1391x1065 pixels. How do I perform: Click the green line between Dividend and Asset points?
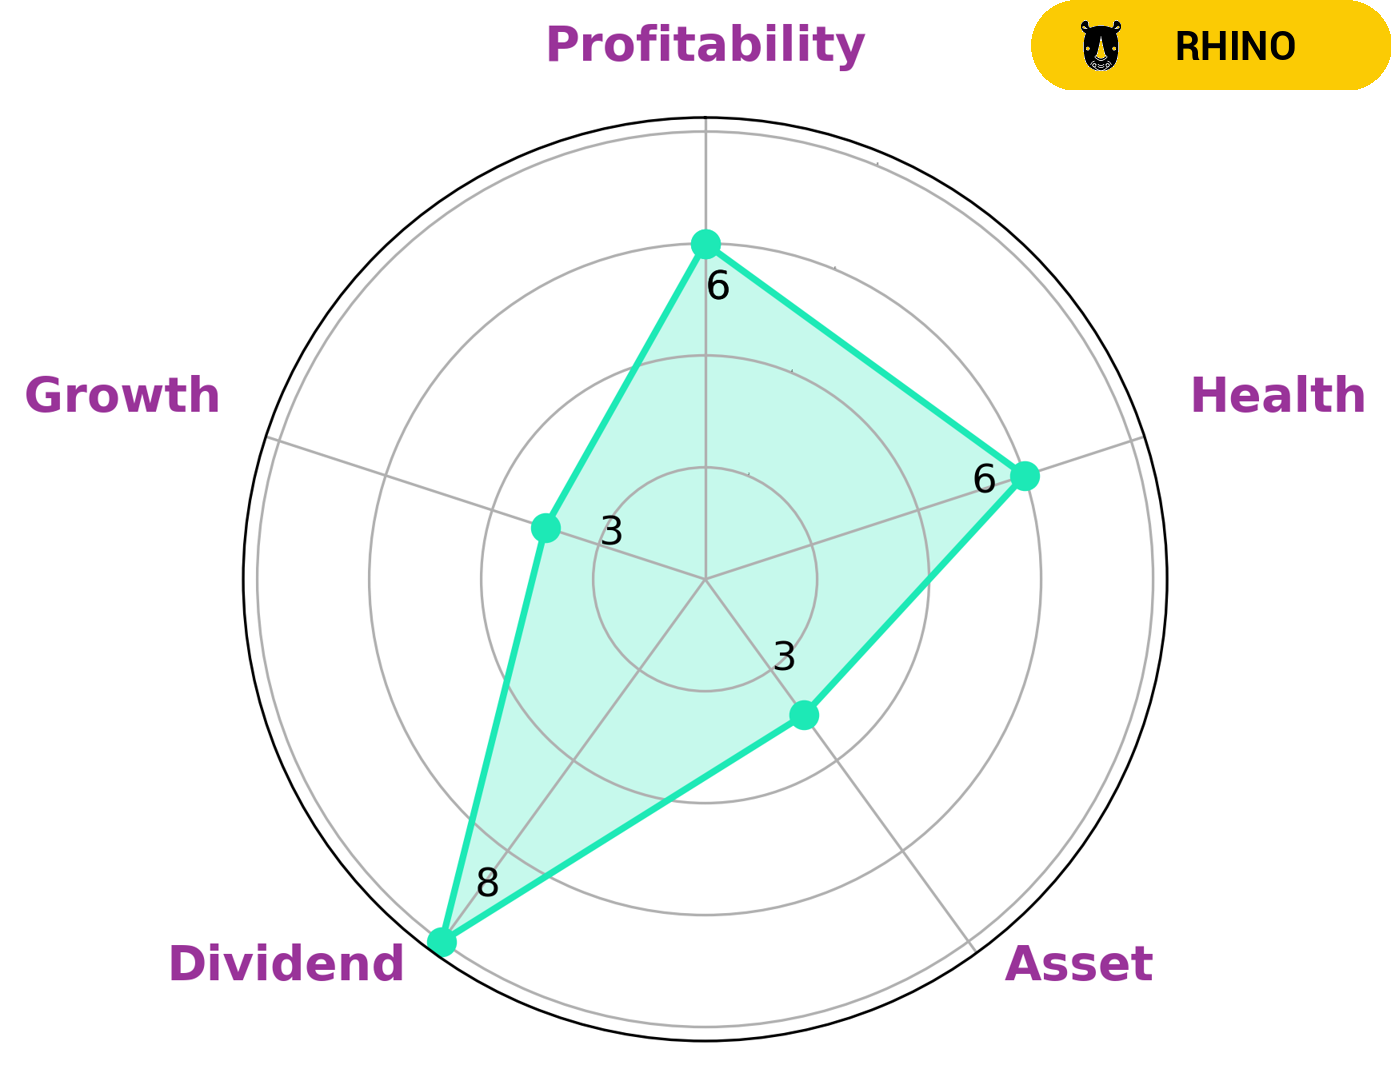(622, 829)
